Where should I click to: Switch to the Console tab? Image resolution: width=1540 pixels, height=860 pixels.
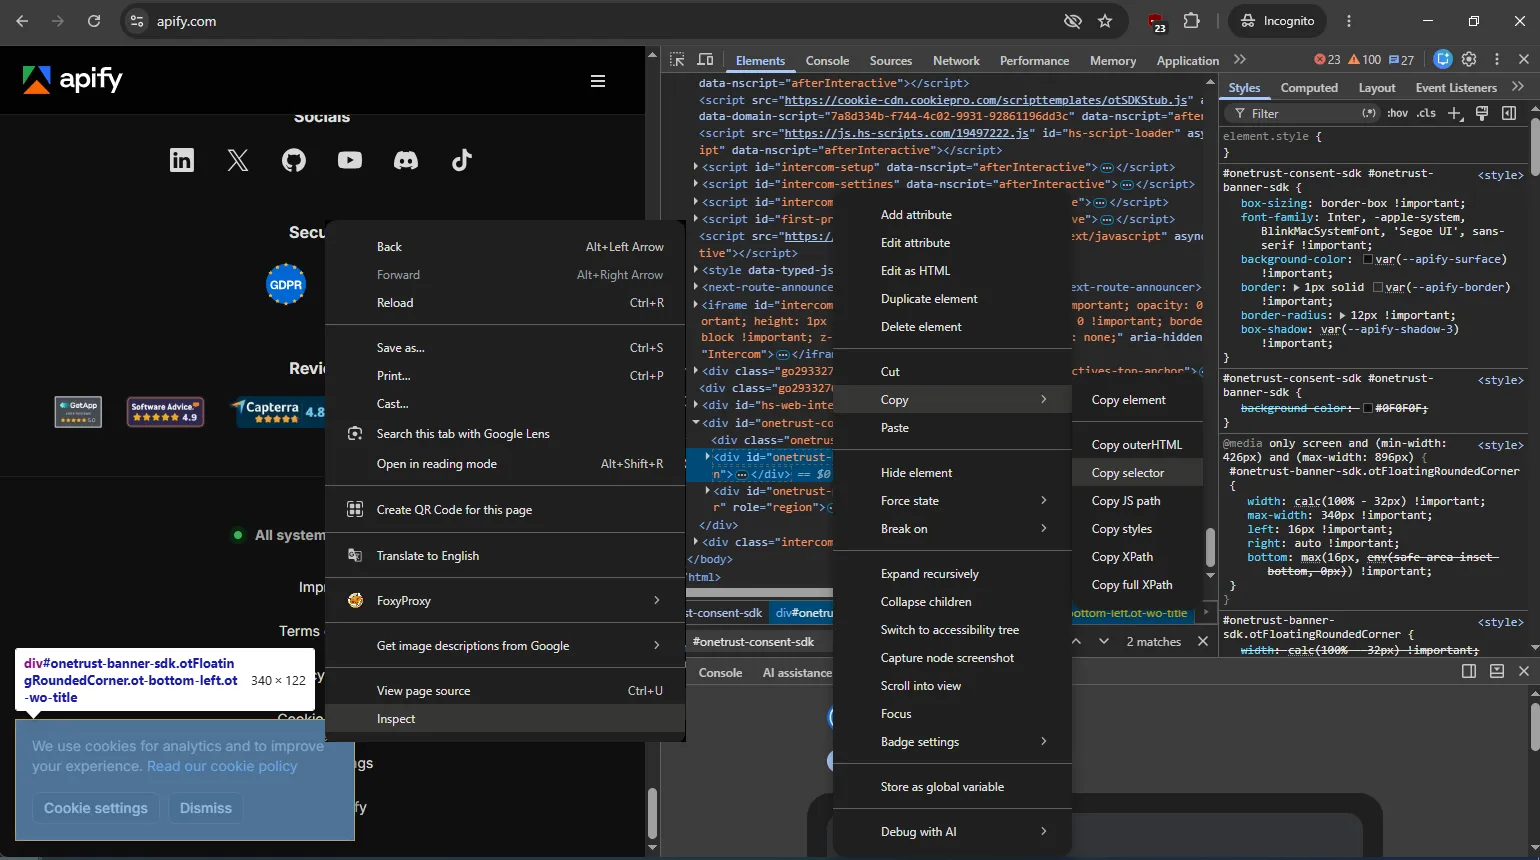click(827, 60)
